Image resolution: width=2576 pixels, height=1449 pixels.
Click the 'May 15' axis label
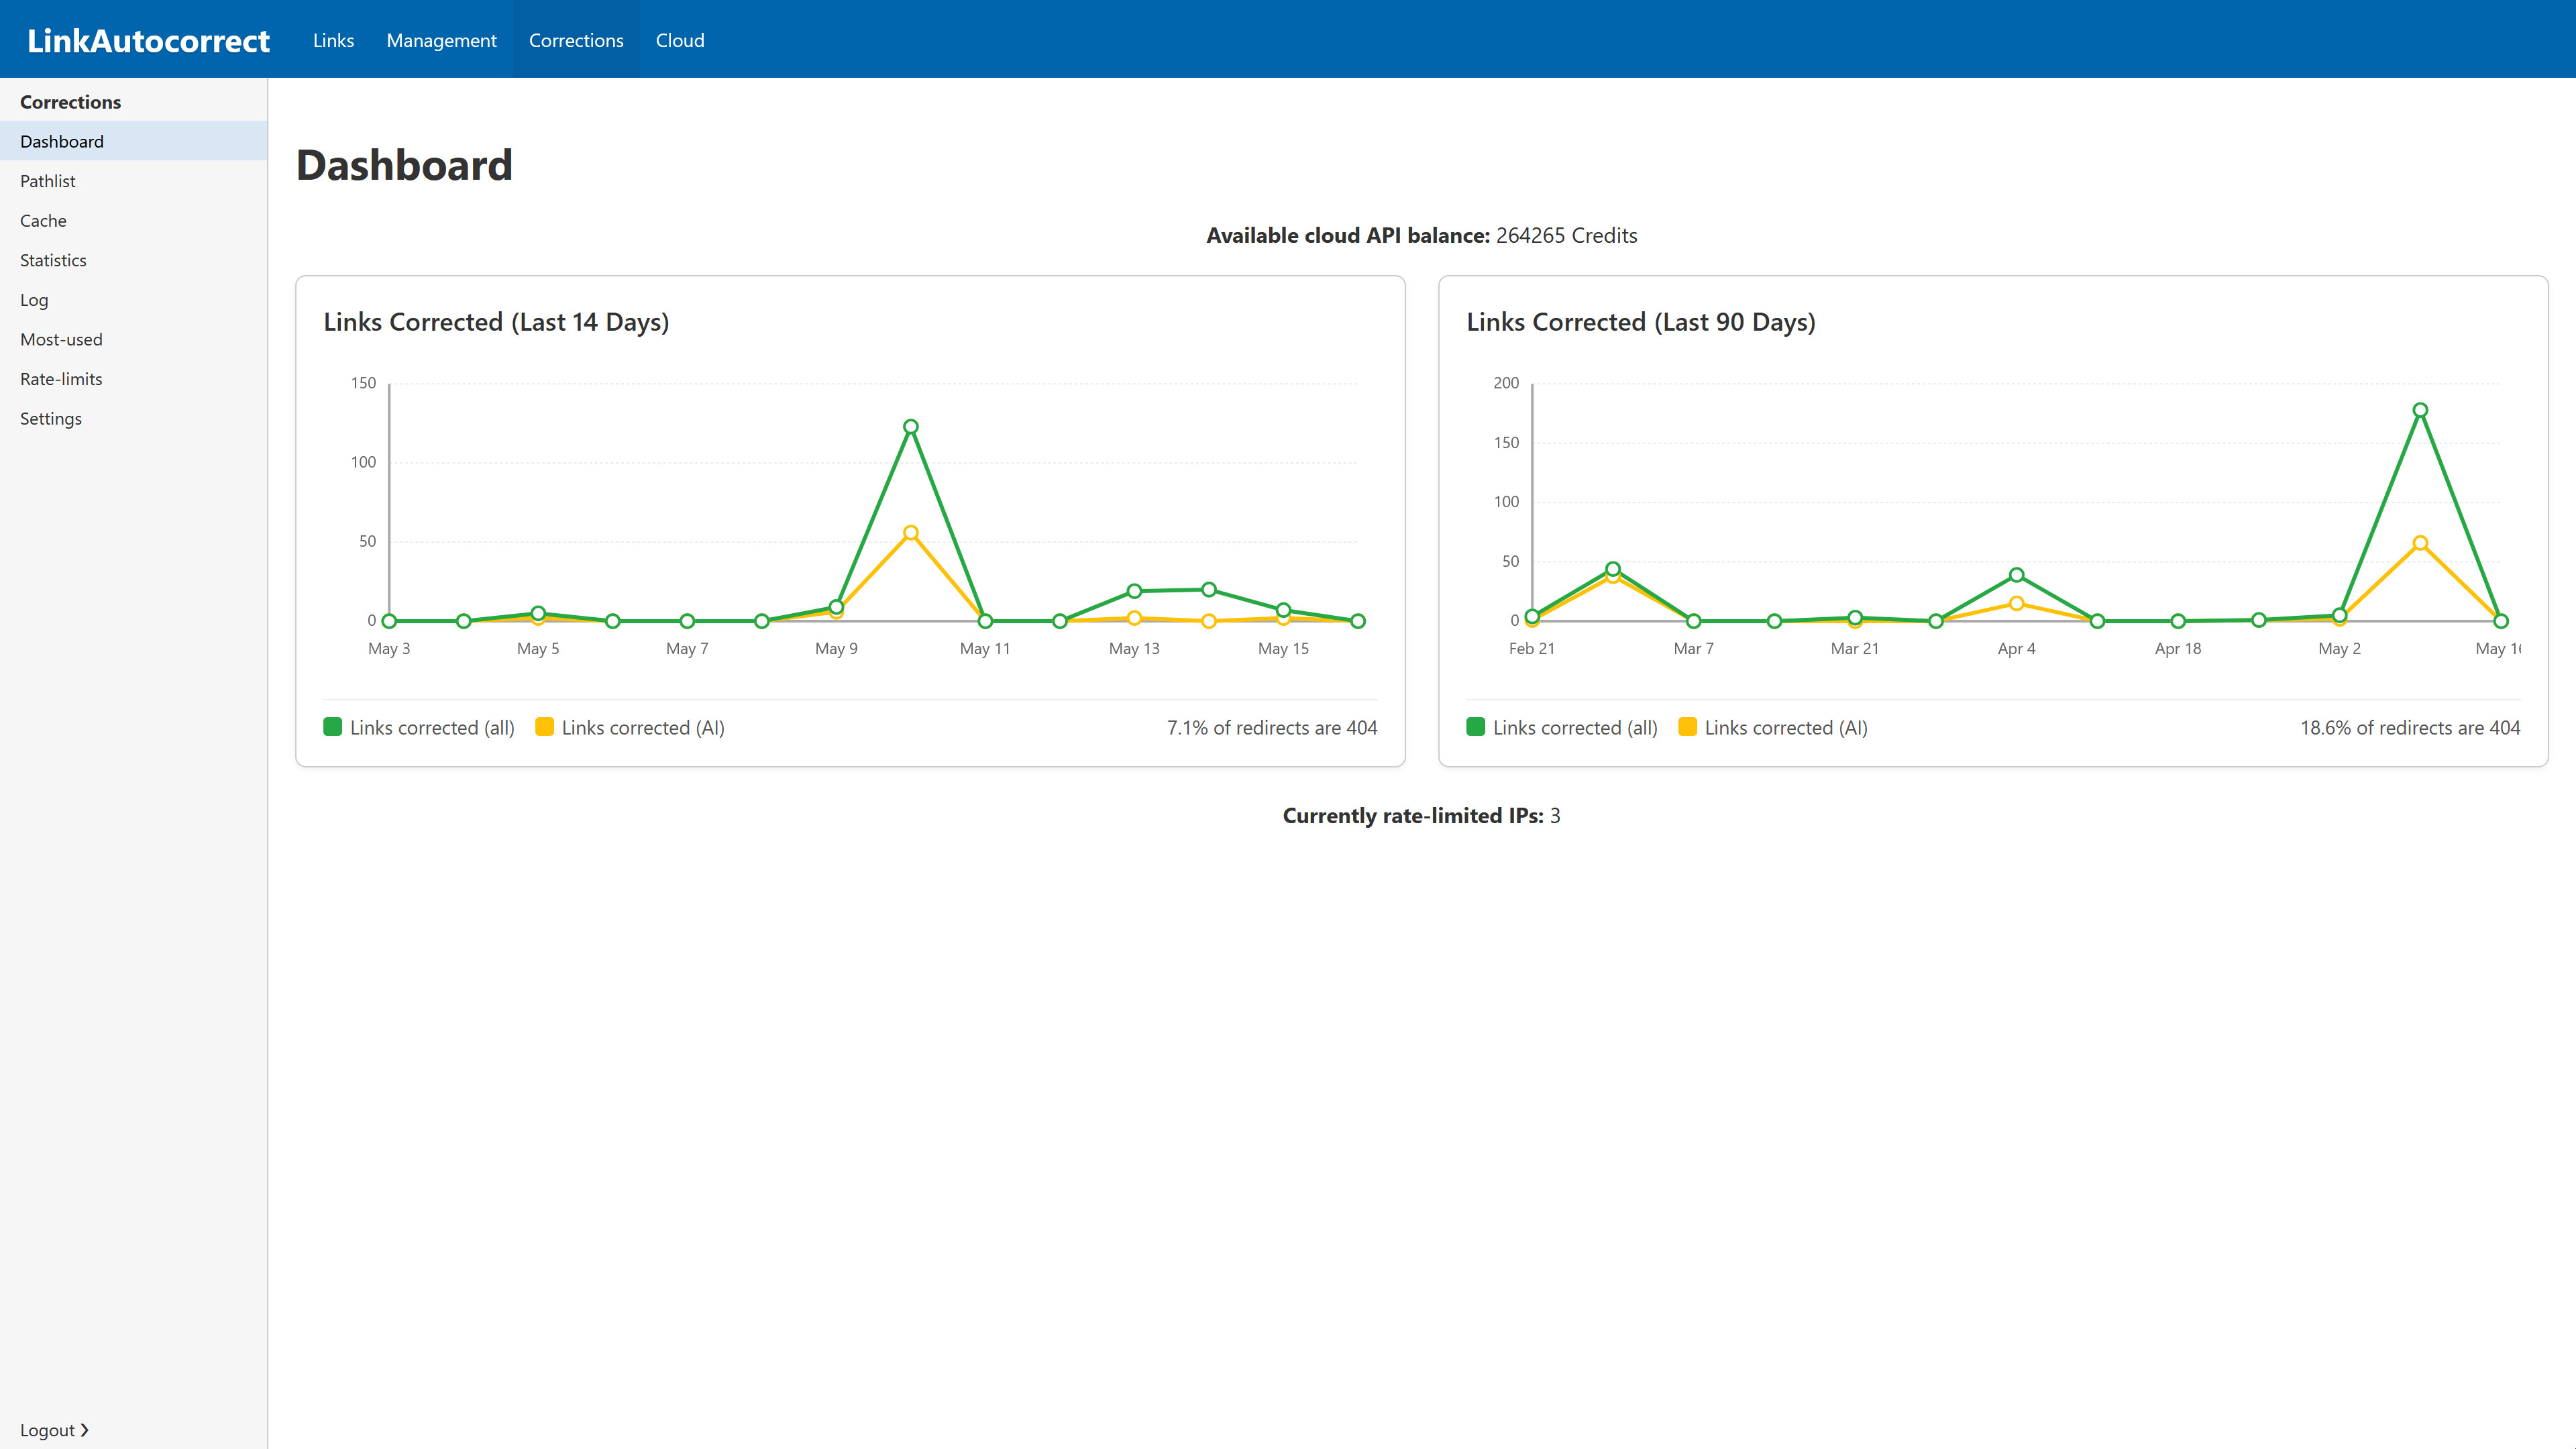tap(1283, 649)
